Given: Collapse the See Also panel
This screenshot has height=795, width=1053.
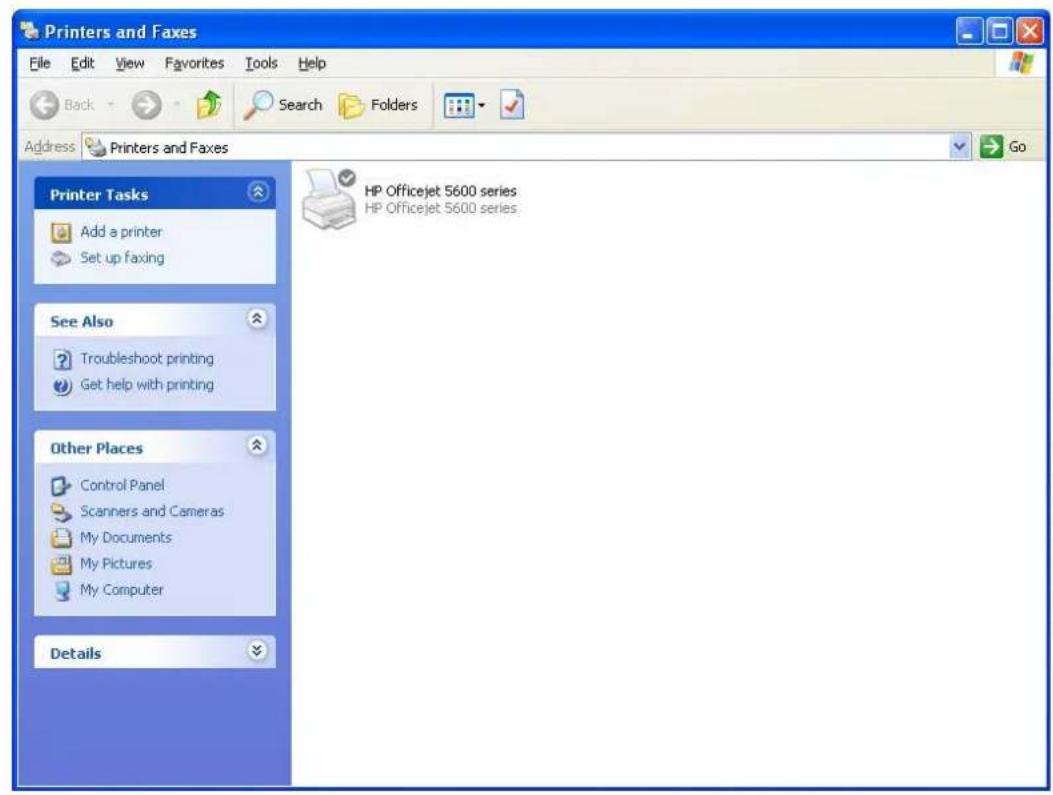Looking at the screenshot, I should pyautogui.click(x=257, y=319).
